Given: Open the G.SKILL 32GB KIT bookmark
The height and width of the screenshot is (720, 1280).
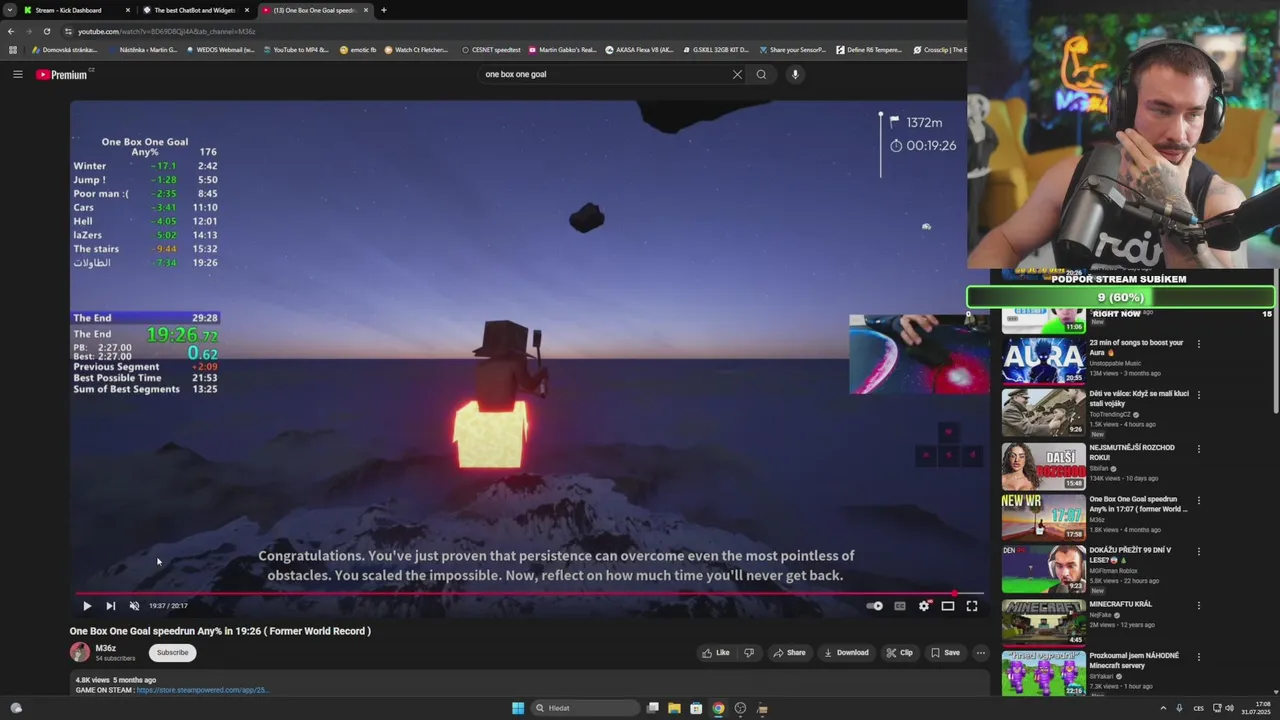Looking at the screenshot, I should tap(715, 50).
